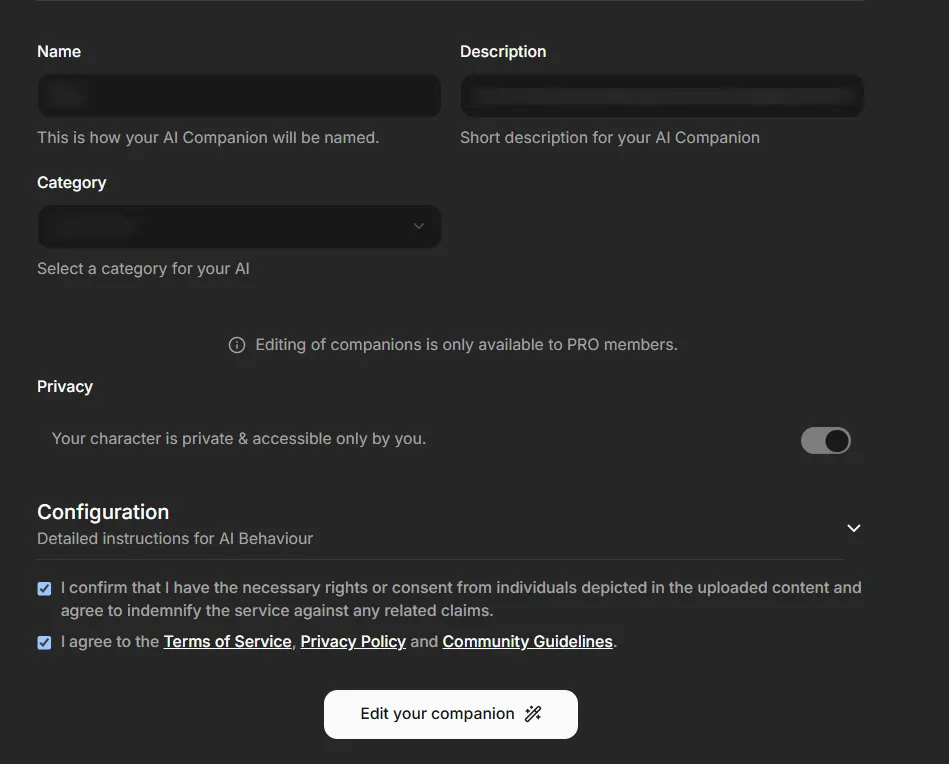Click the Name field label
The image size is (949, 764).
click(x=59, y=51)
